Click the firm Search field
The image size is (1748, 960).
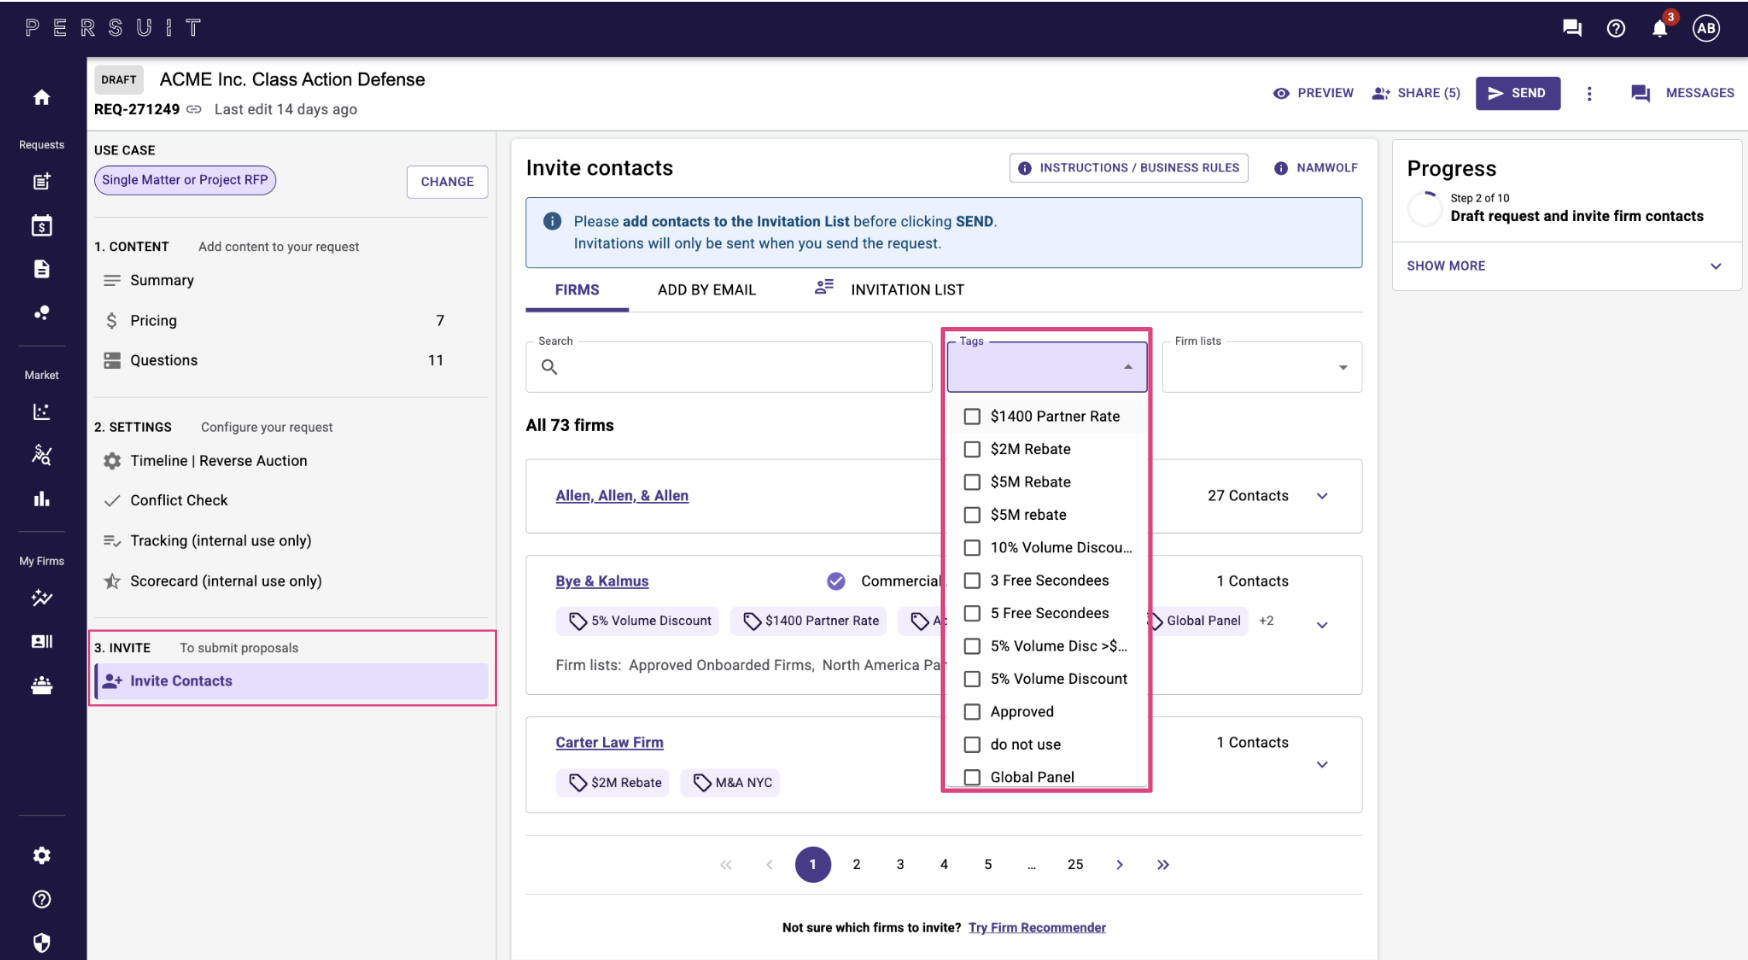point(729,367)
